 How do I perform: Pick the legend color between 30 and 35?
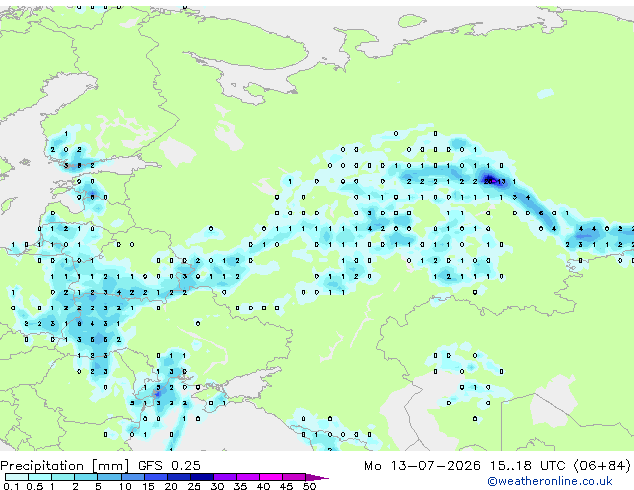pyautogui.click(x=225, y=477)
